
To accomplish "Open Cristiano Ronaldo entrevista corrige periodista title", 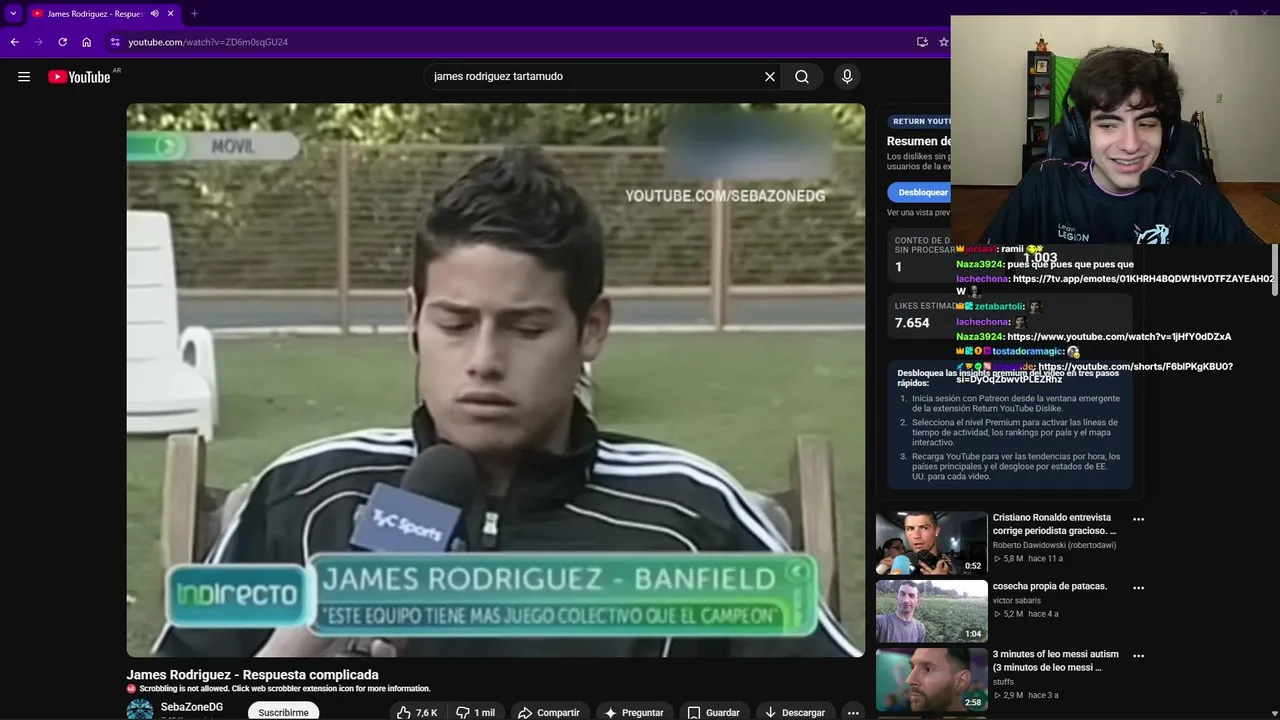I will [1054, 524].
